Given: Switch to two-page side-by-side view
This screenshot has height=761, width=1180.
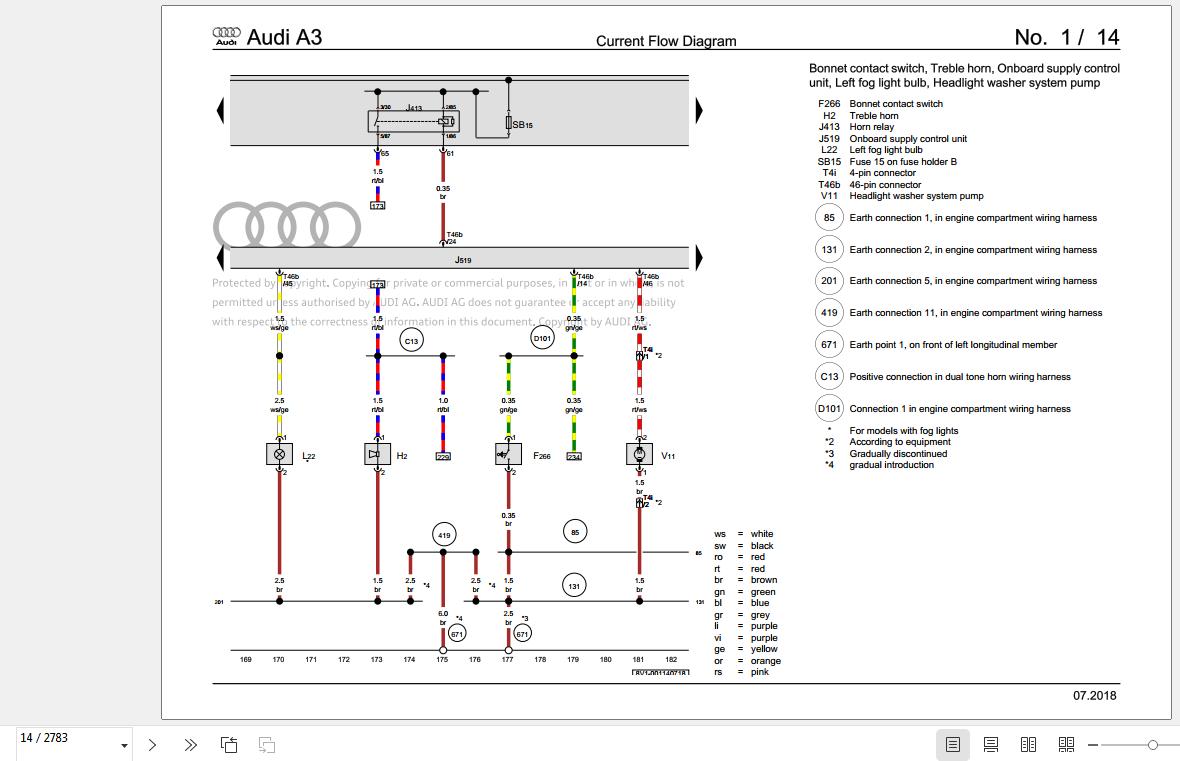Looking at the screenshot, I should click(x=1029, y=745).
